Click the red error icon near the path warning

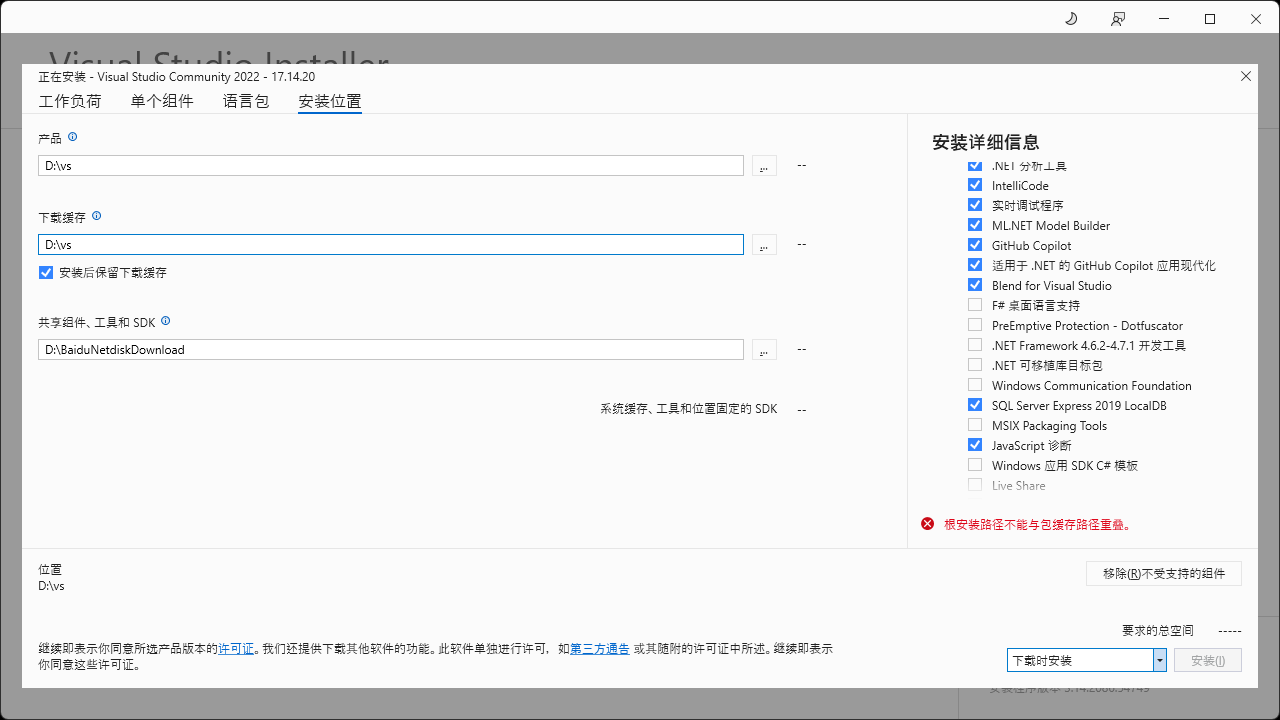point(927,523)
